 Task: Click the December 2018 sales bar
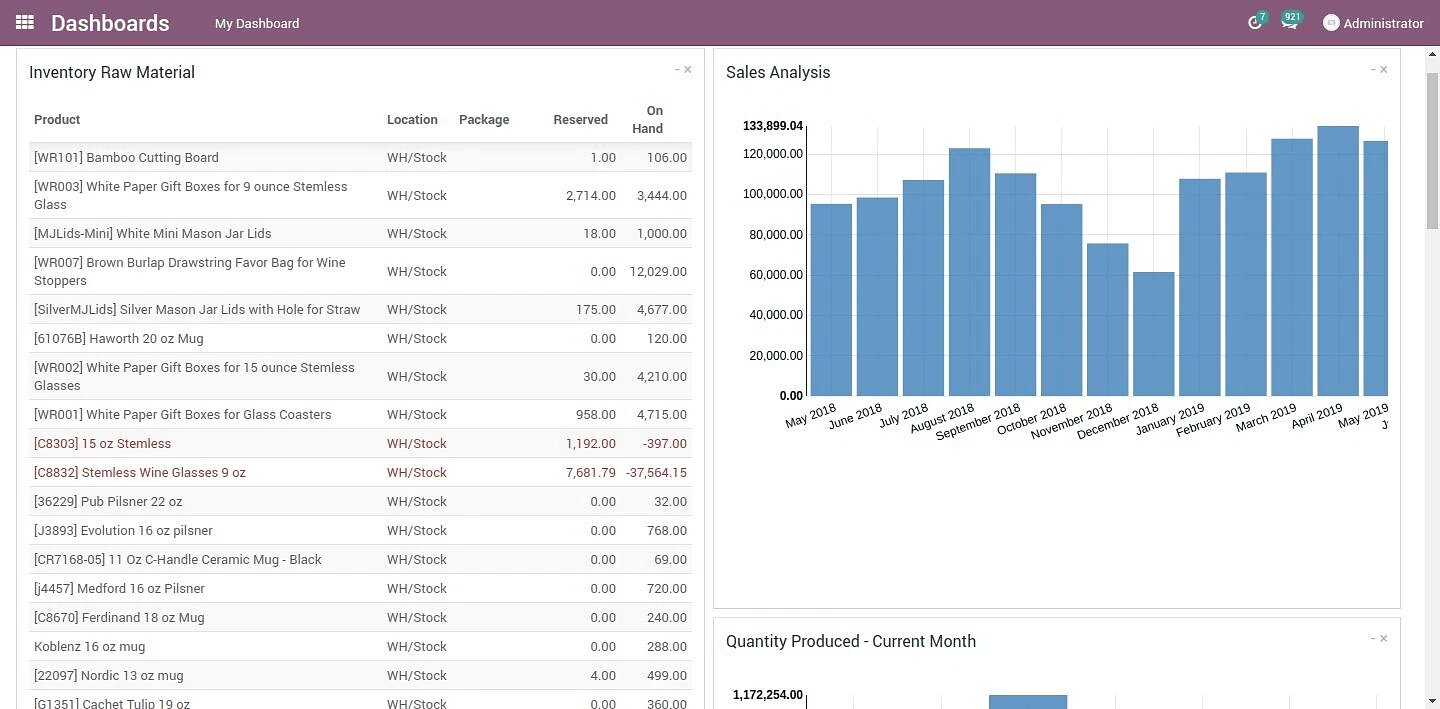click(1153, 333)
